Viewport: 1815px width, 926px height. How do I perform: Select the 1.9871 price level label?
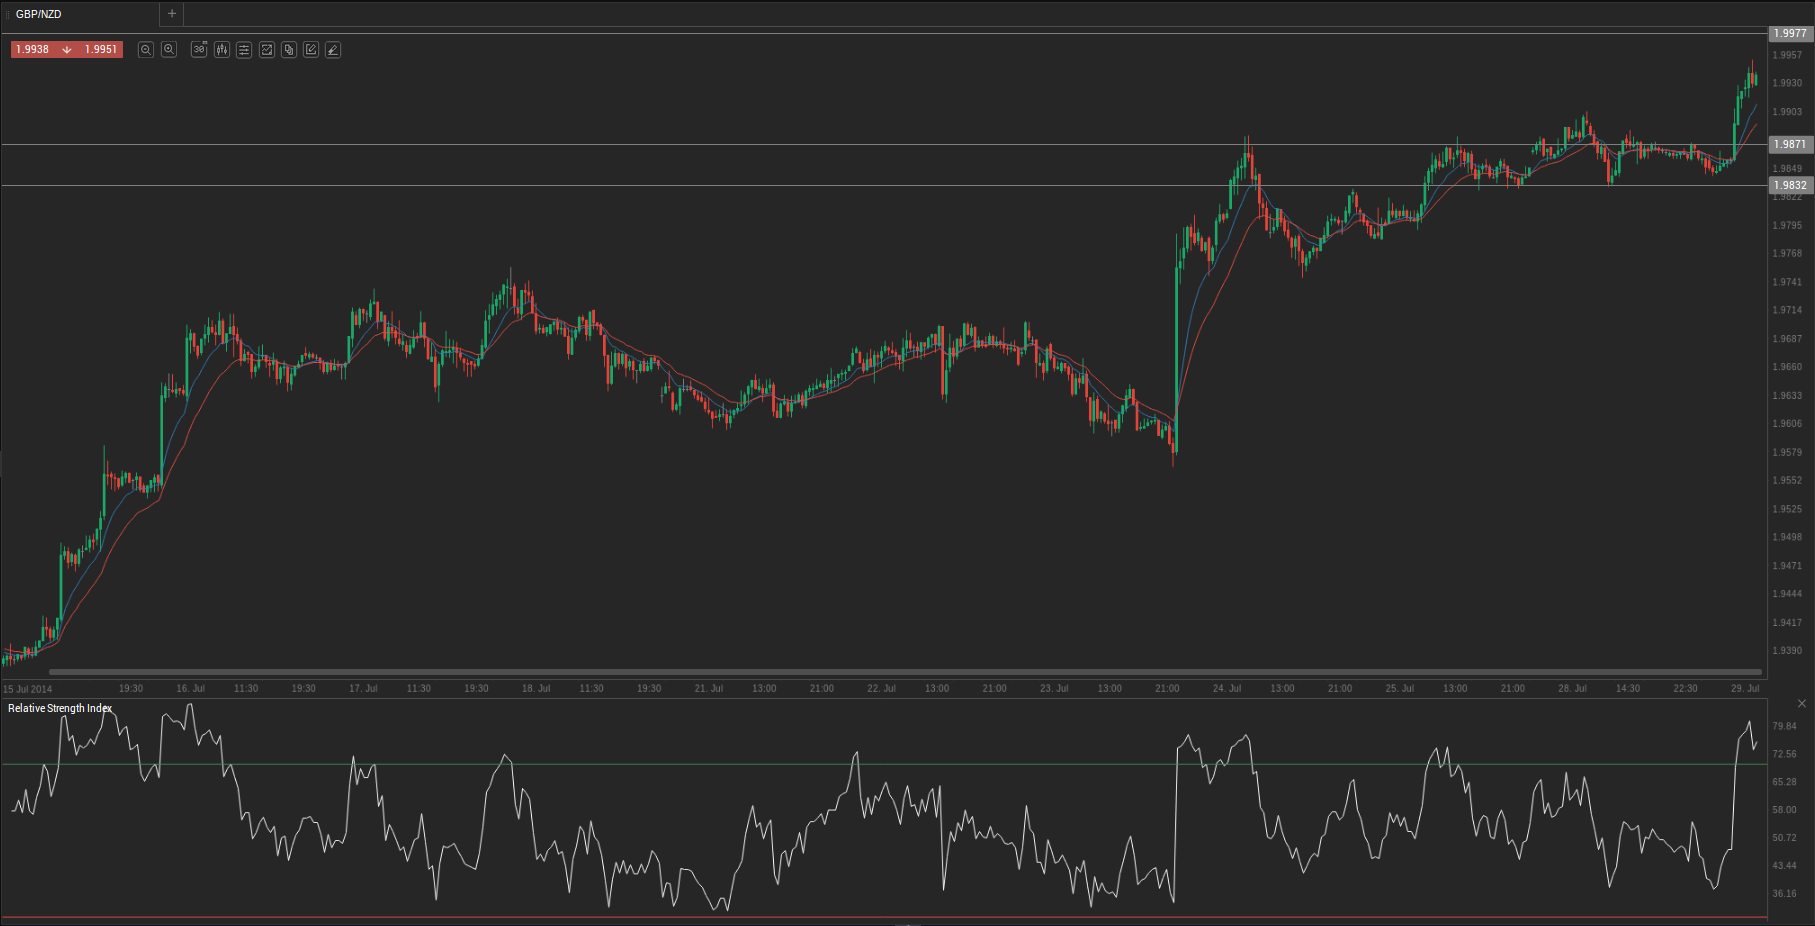[1790, 144]
